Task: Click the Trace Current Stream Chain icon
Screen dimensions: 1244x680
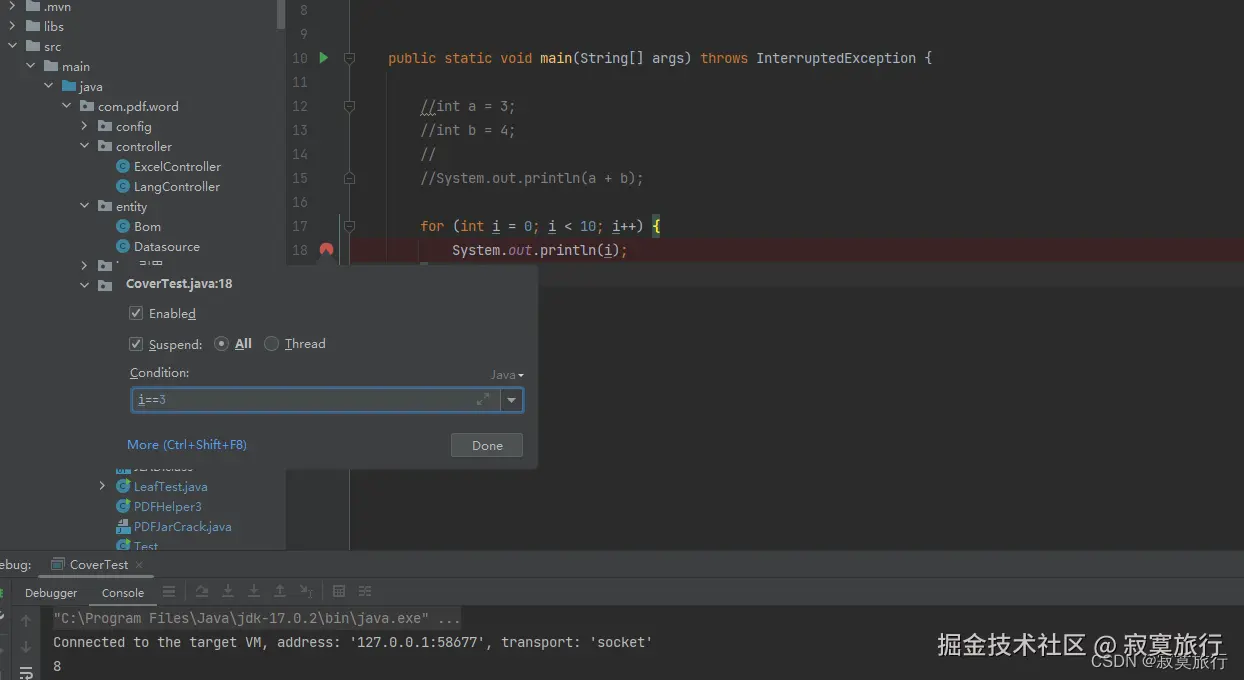Action: pyautogui.click(x=365, y=591)
